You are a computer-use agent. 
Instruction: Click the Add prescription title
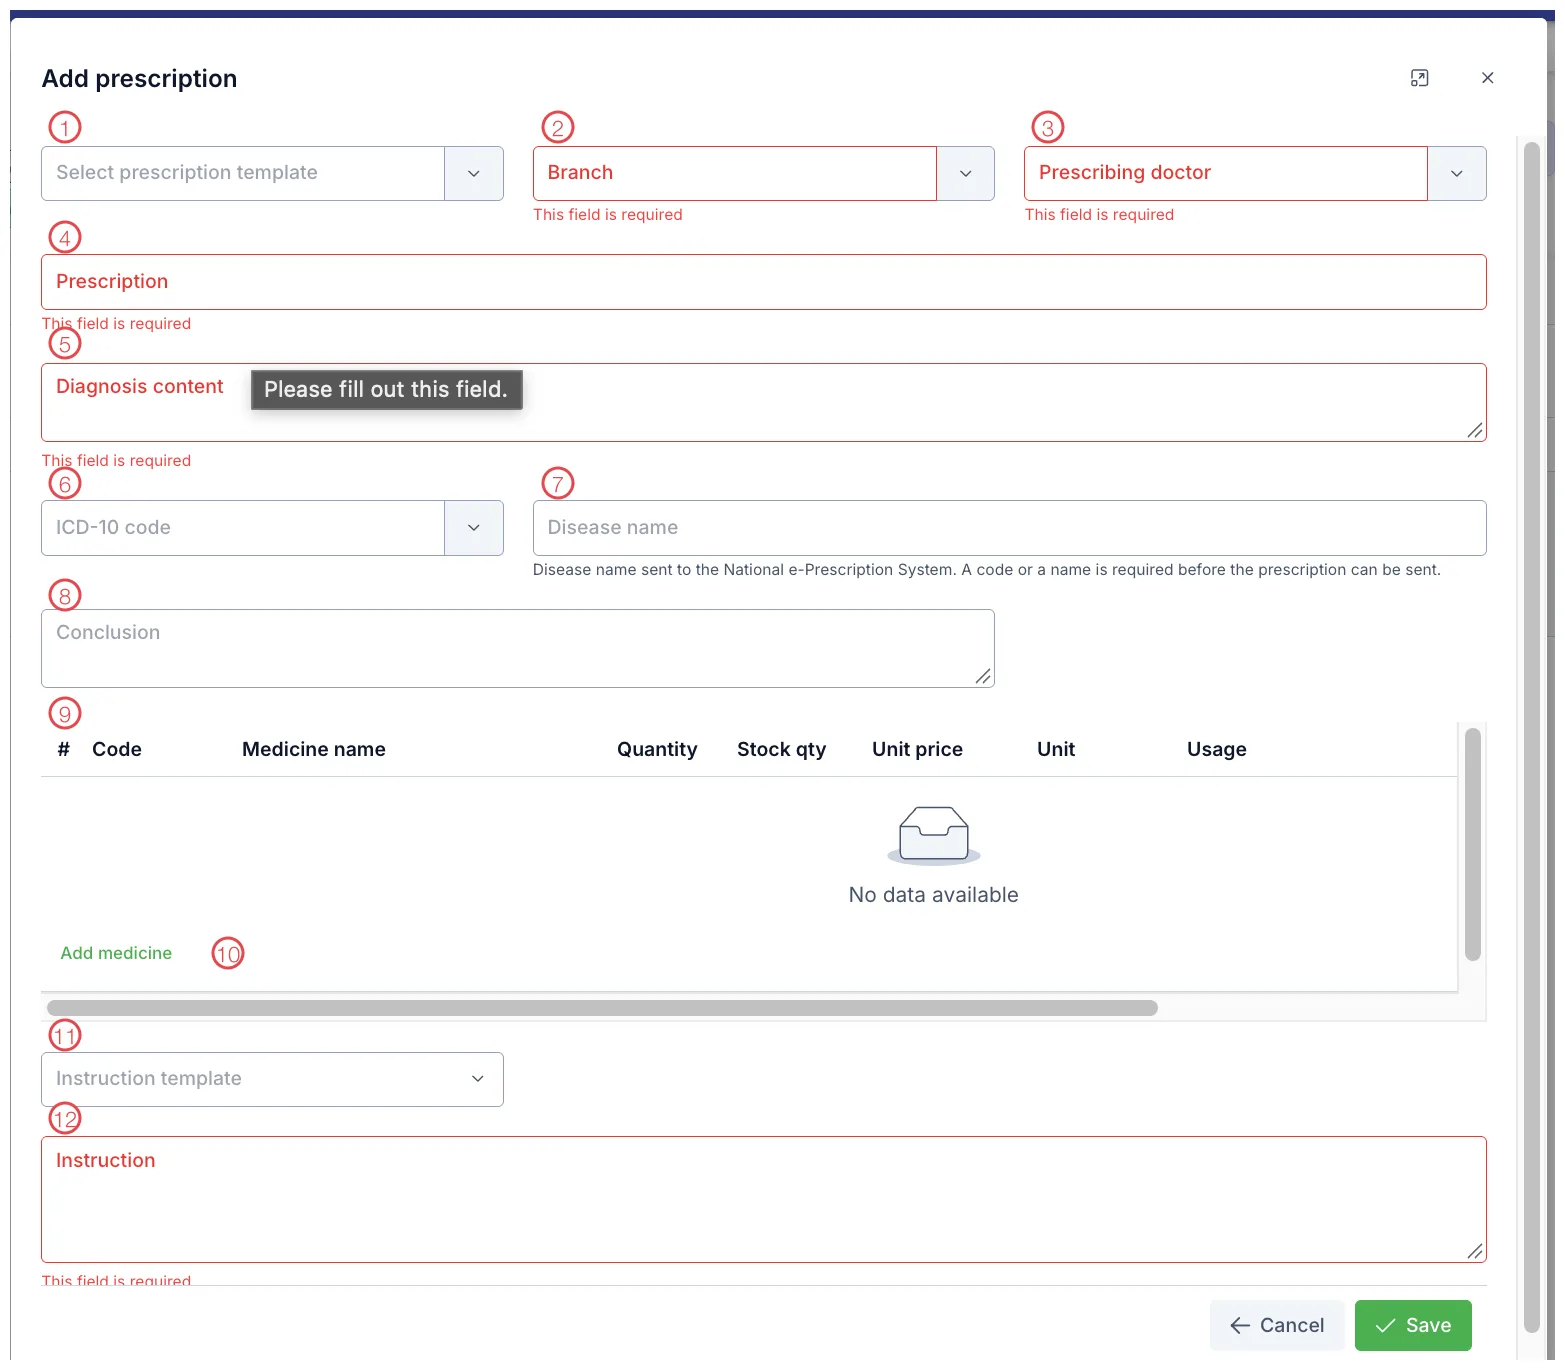pos(139,78)
